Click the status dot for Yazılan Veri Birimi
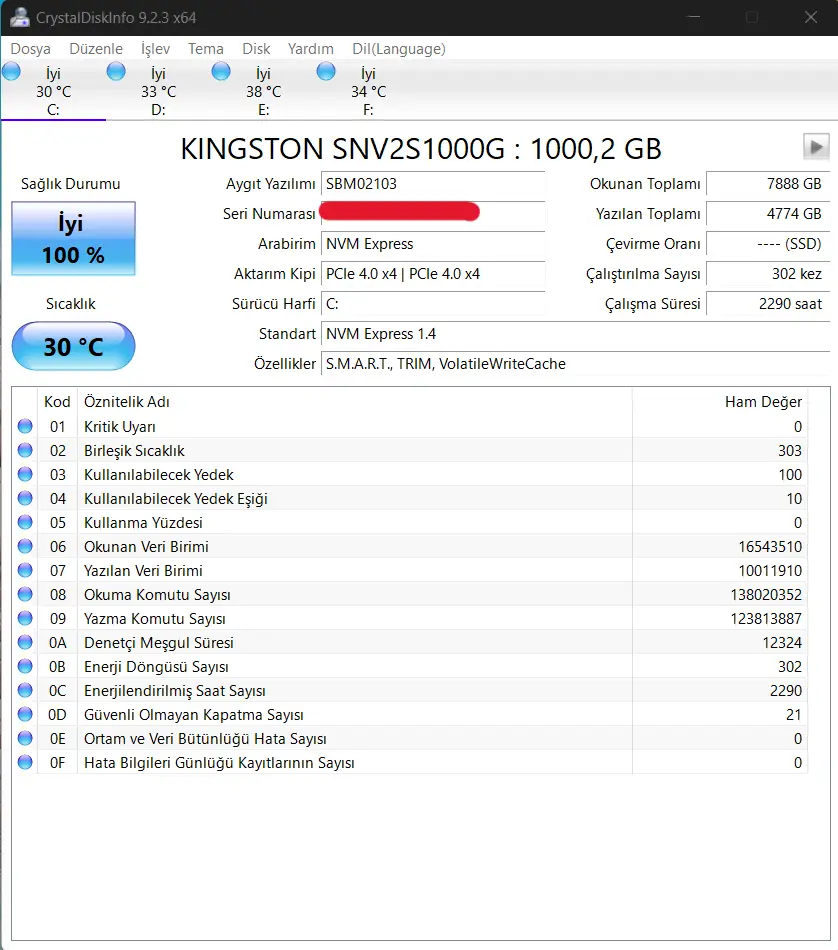Screen dimensions: 838x950 click(25, 570)
